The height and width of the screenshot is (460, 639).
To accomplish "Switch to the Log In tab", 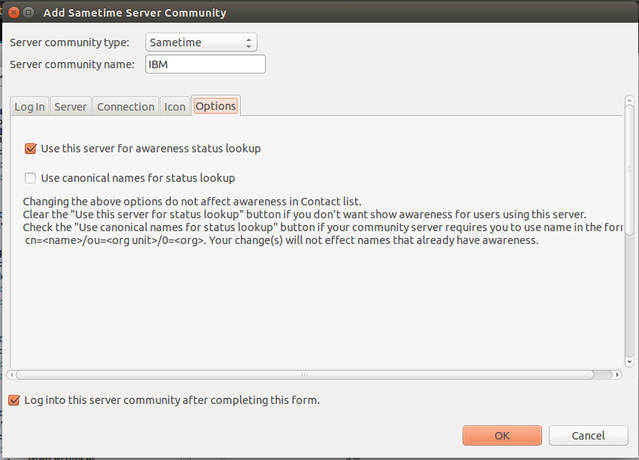I will [x=30, y=107].
